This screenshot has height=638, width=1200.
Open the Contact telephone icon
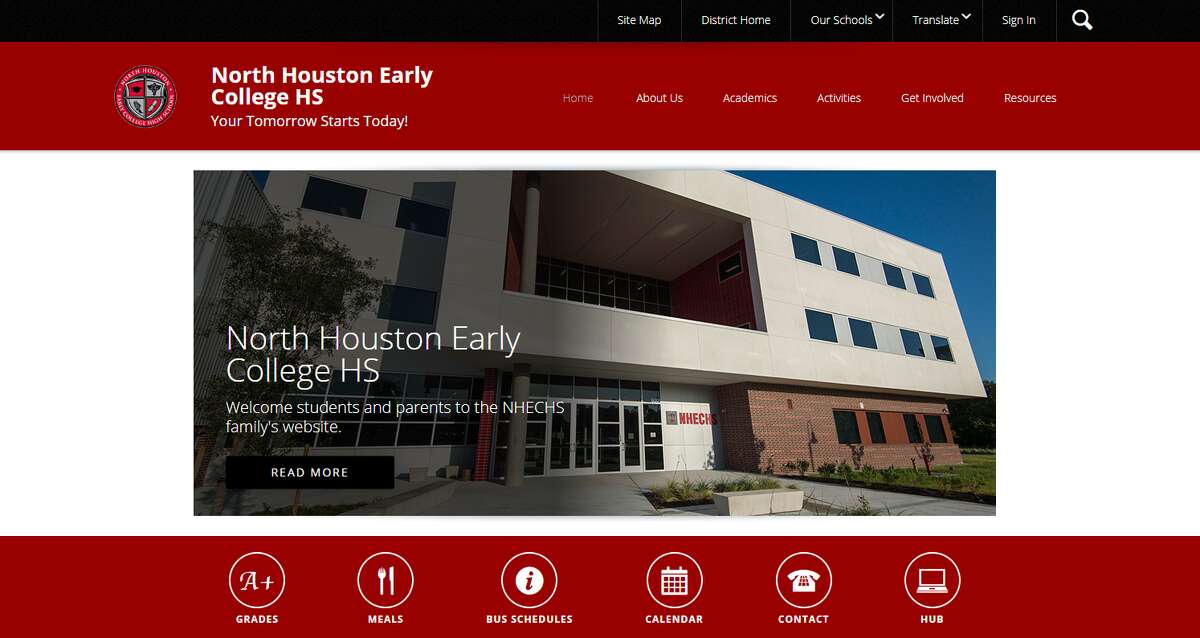(804, 580)
